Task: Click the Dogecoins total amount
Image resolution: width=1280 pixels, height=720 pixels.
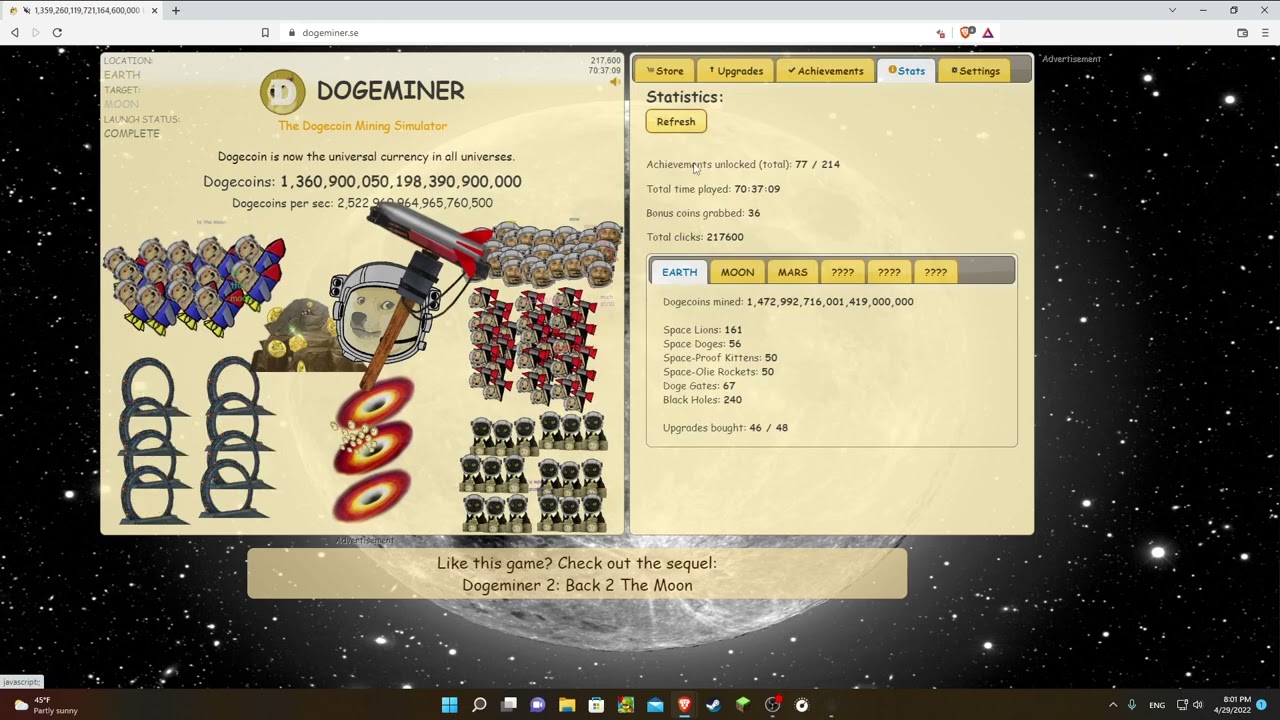Action: (x=400, y=181)
